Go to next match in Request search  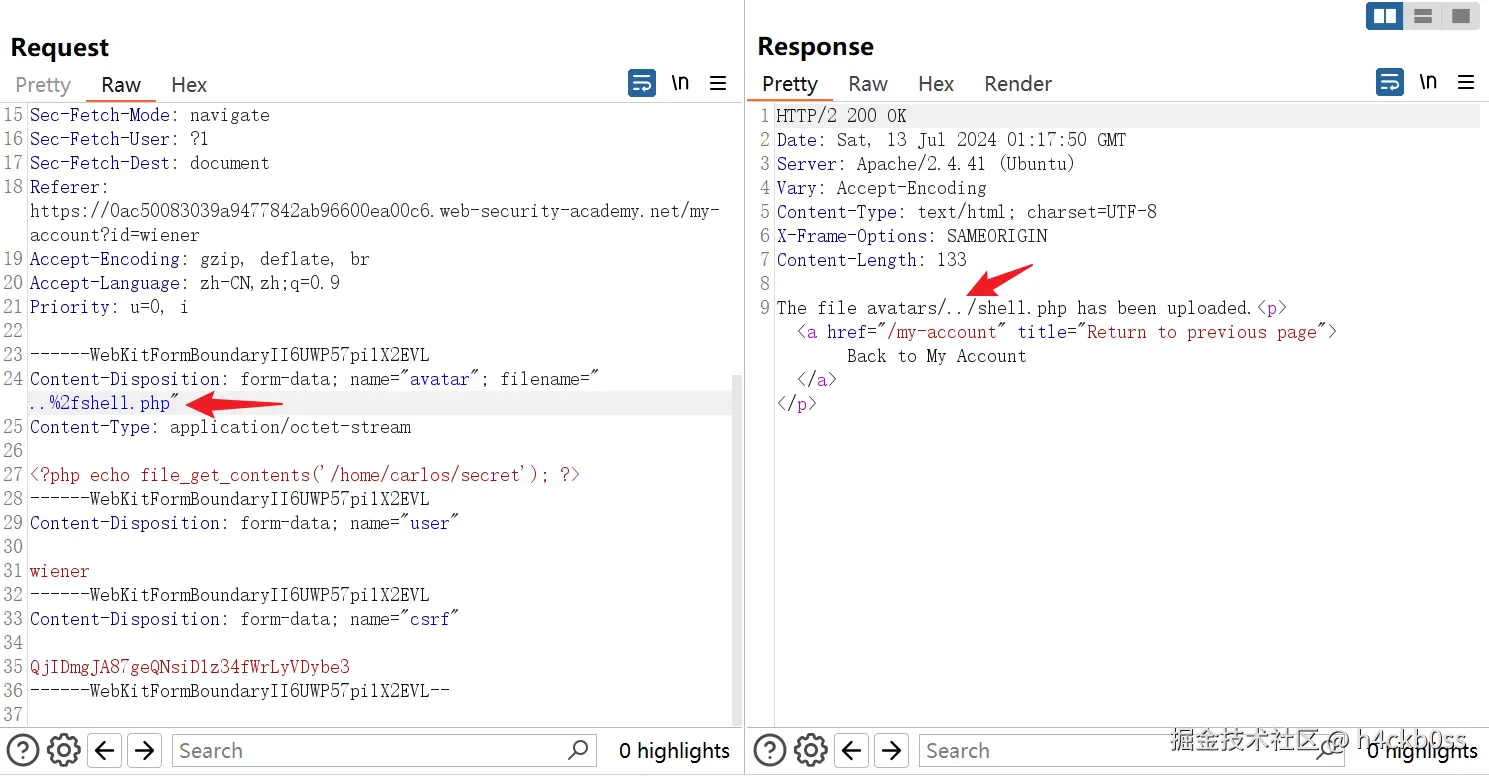[x=144, y=750]
